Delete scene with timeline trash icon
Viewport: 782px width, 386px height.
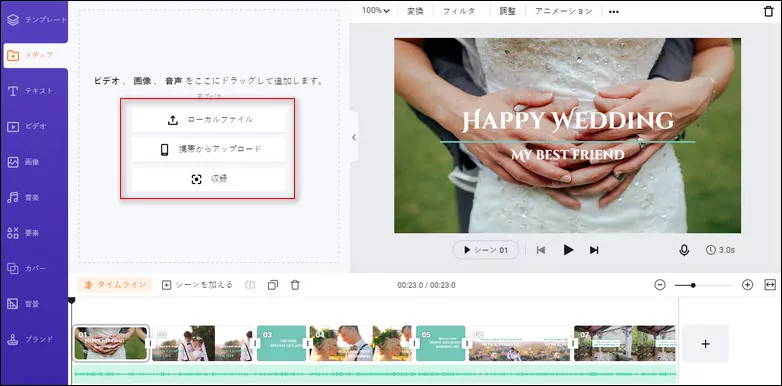295,285
